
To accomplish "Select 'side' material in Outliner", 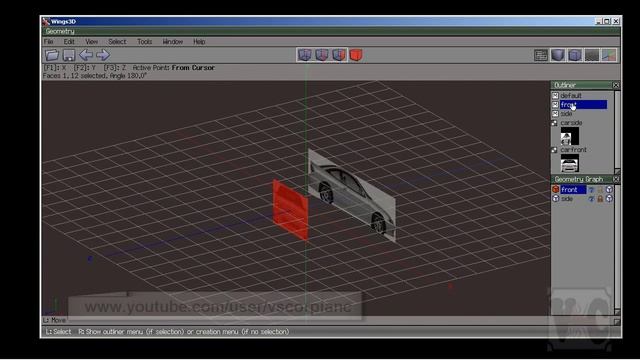I will pyautogui.click(x=566, y=113).
